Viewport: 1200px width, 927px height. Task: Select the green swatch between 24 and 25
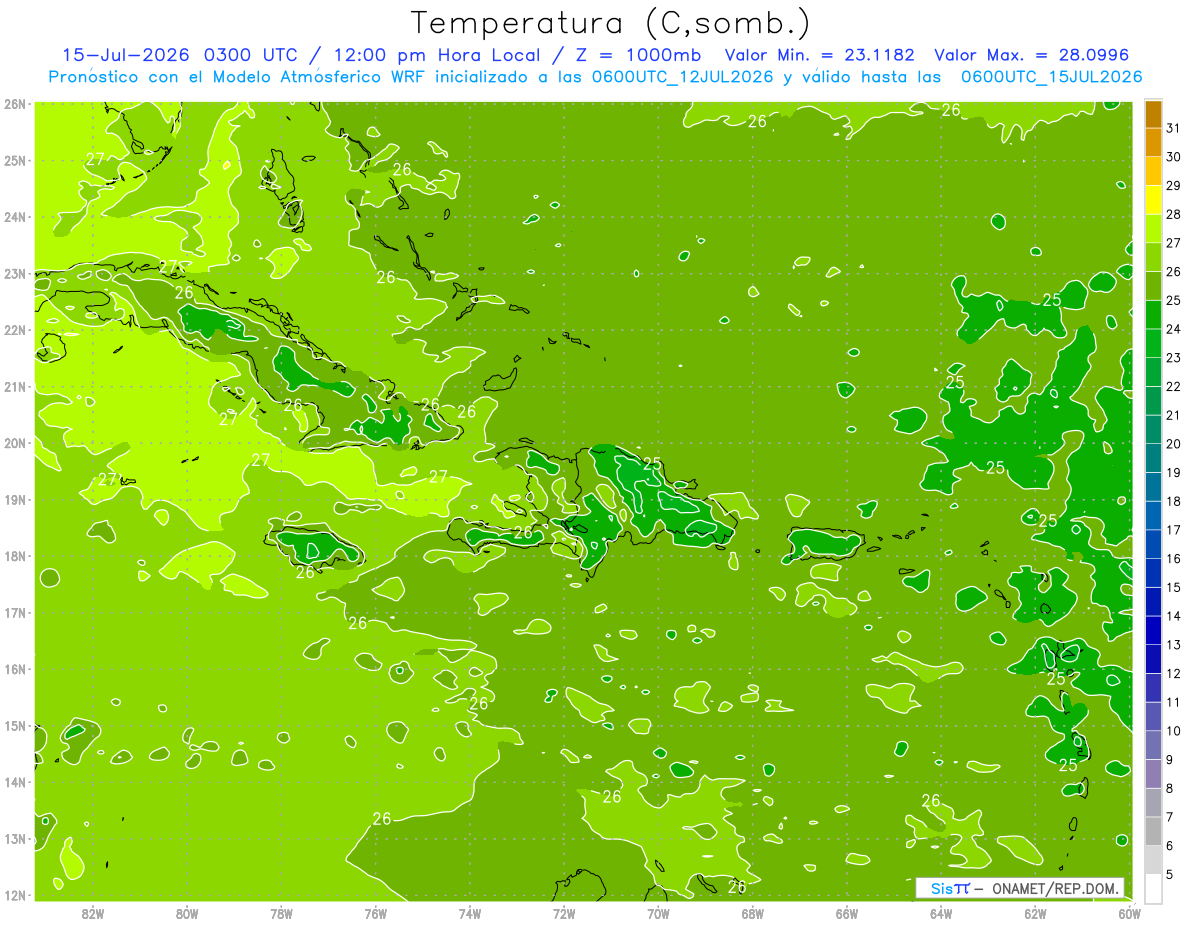tap(1153, 315)
